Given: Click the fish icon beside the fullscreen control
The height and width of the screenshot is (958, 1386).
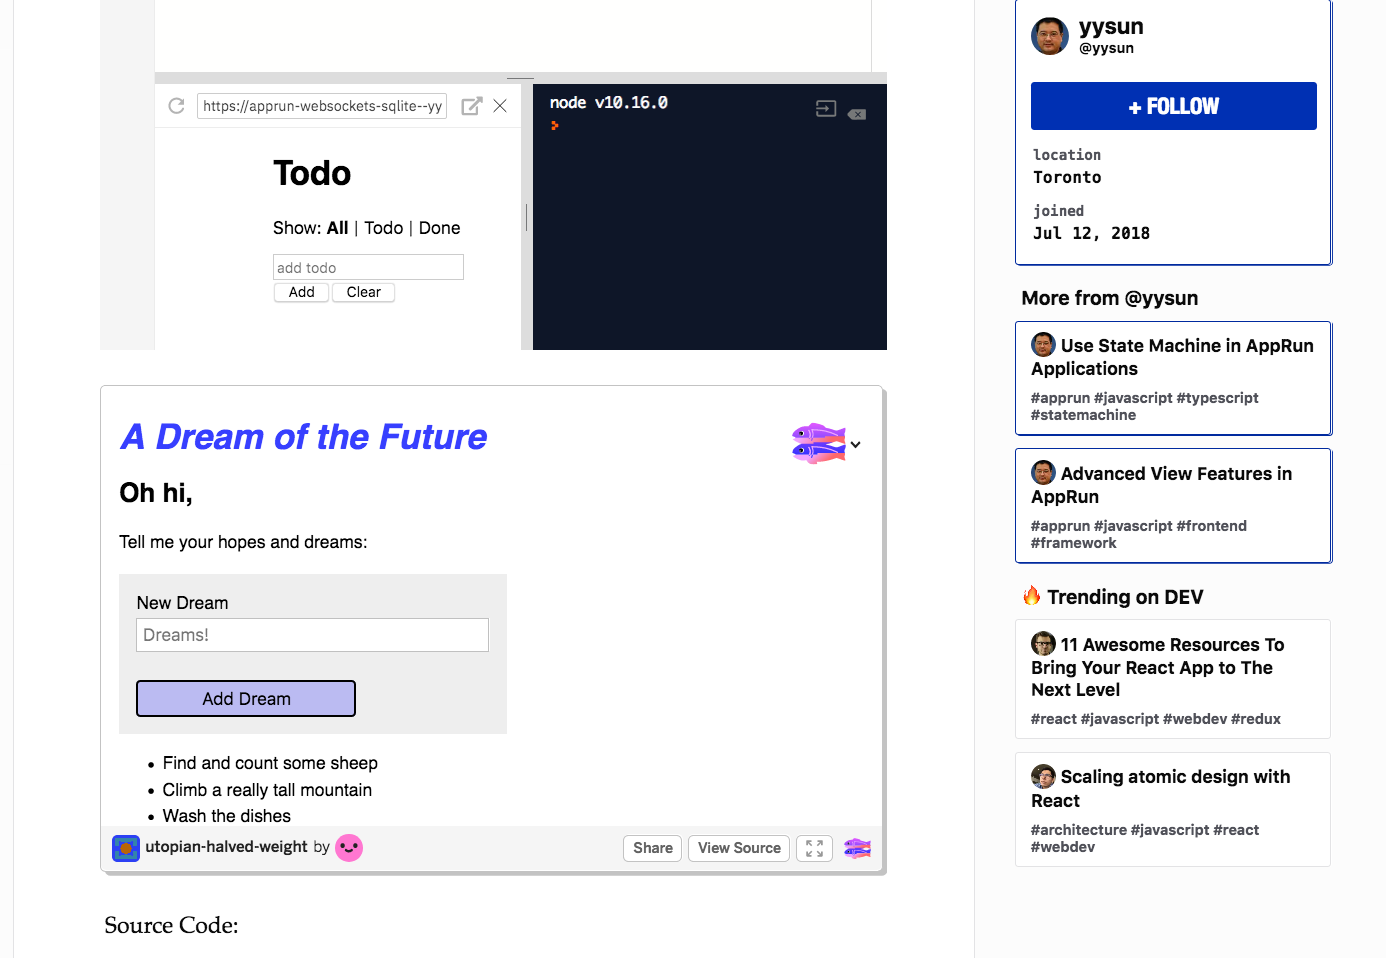Looking at the screenshot, I should [x=857, y=848].
